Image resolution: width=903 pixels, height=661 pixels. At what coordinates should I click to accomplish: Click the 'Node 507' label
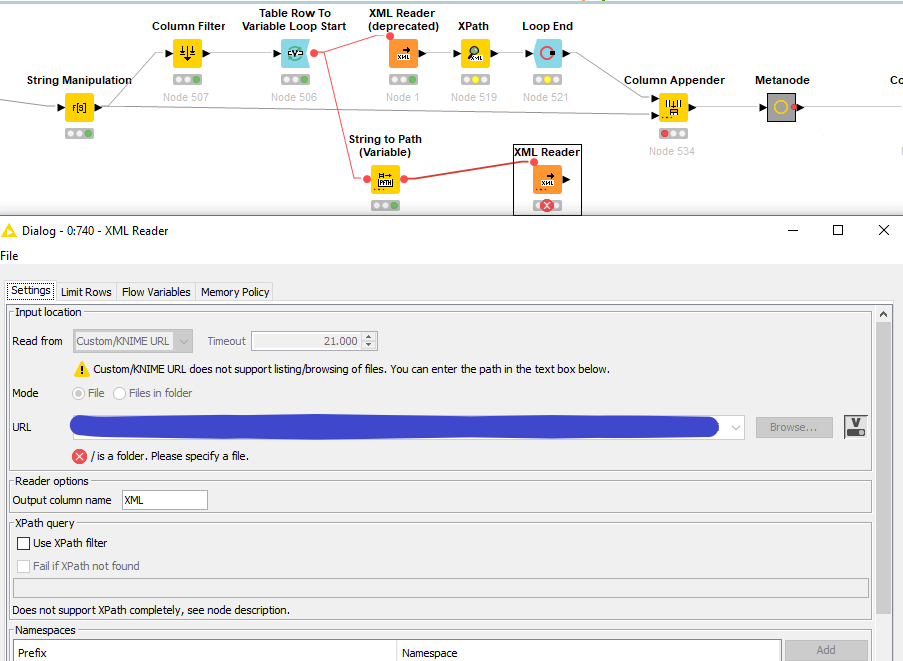coord(185,97)
